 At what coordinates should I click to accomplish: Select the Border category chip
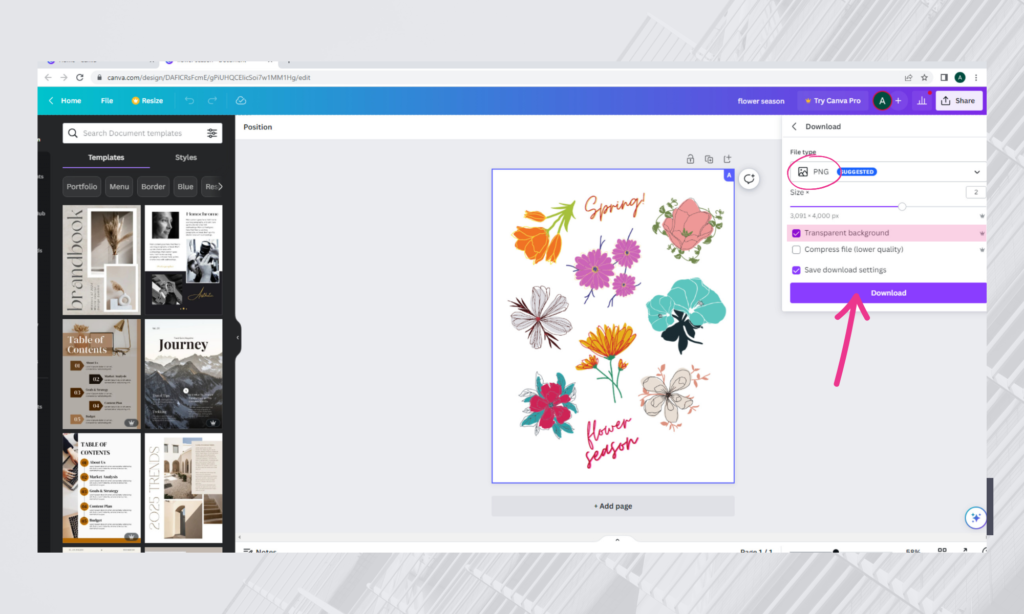(153, 187)
